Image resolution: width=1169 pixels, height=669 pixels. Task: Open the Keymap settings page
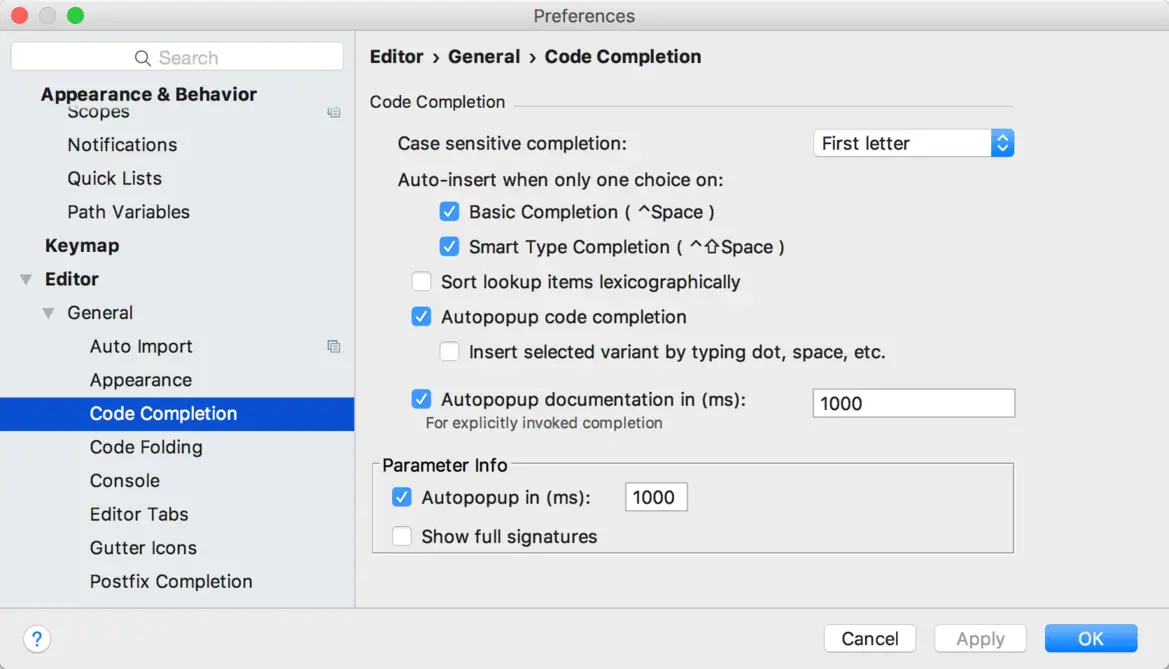pyautogui.click(x=82, y=246)
